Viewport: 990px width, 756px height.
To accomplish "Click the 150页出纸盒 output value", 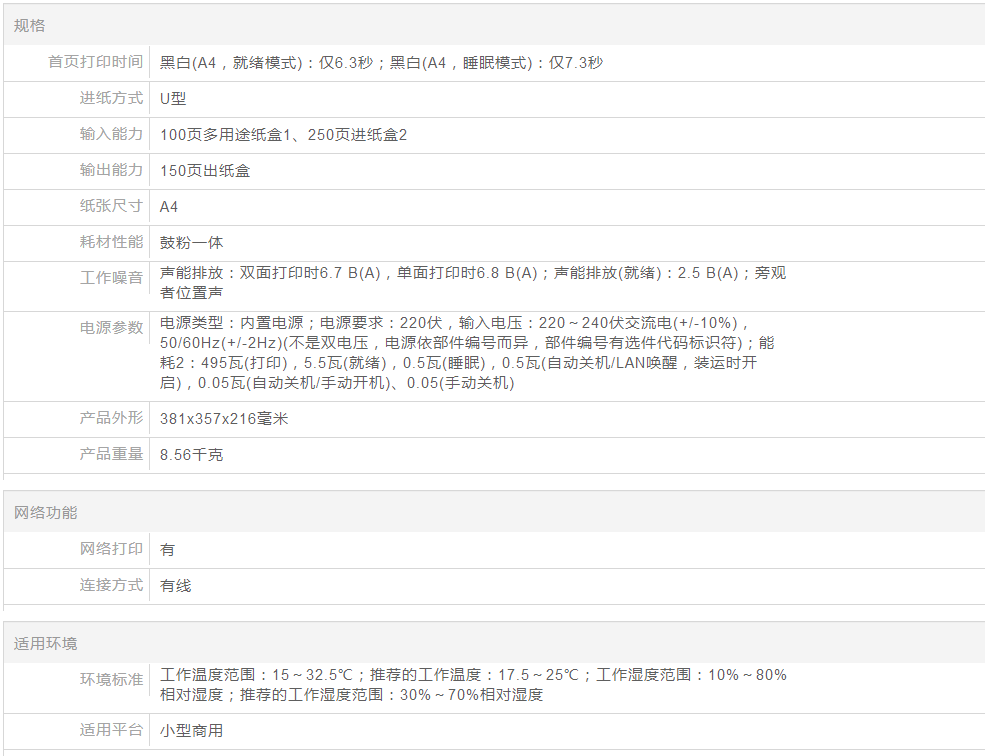I will [205, 171].
